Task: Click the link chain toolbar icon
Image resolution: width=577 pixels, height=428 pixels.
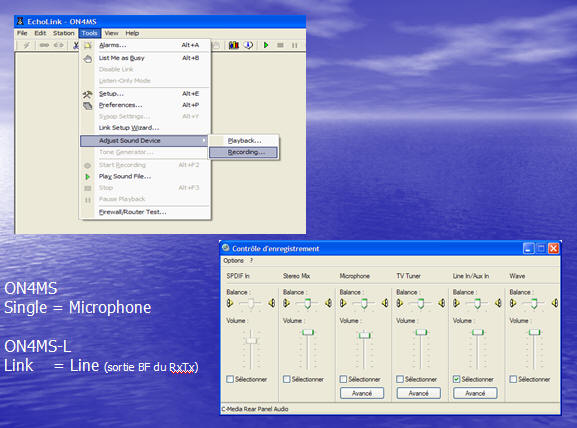Action: pyautogui.click(x=44, y=45)
